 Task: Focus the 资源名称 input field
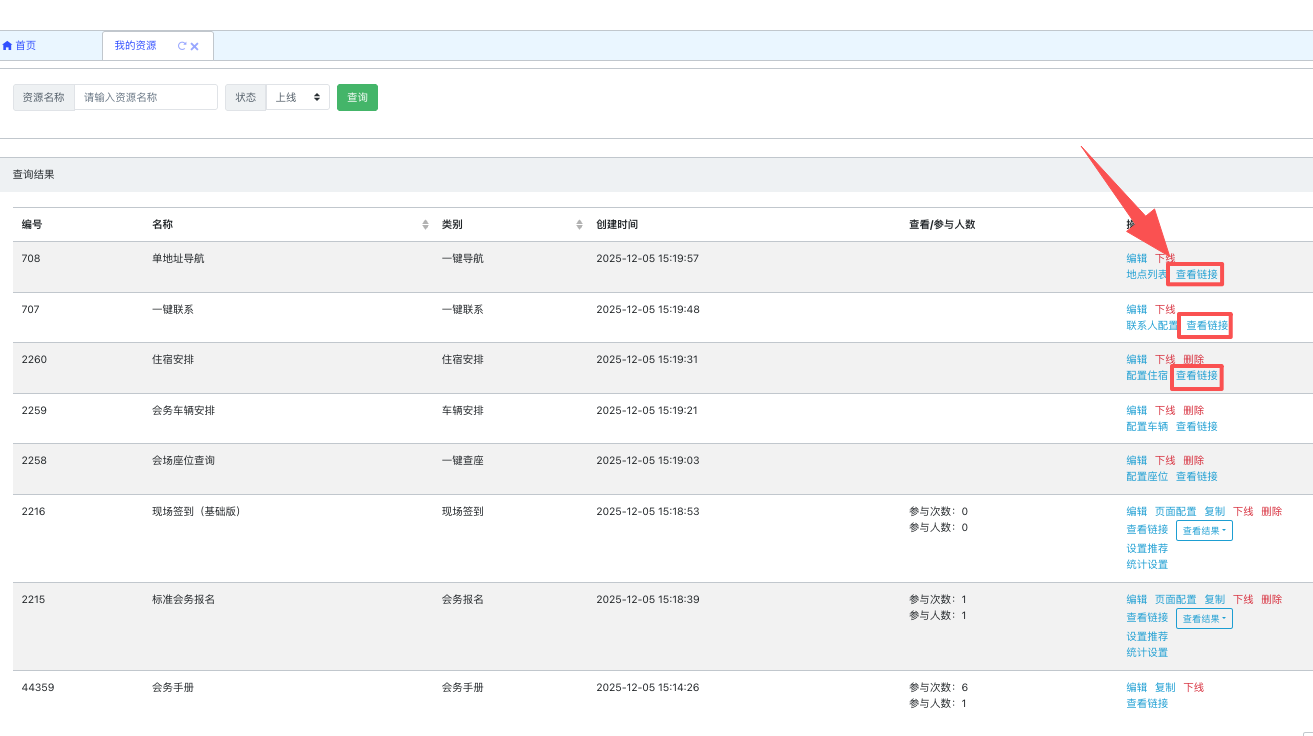pyautogui.click(x=146, y=97)
